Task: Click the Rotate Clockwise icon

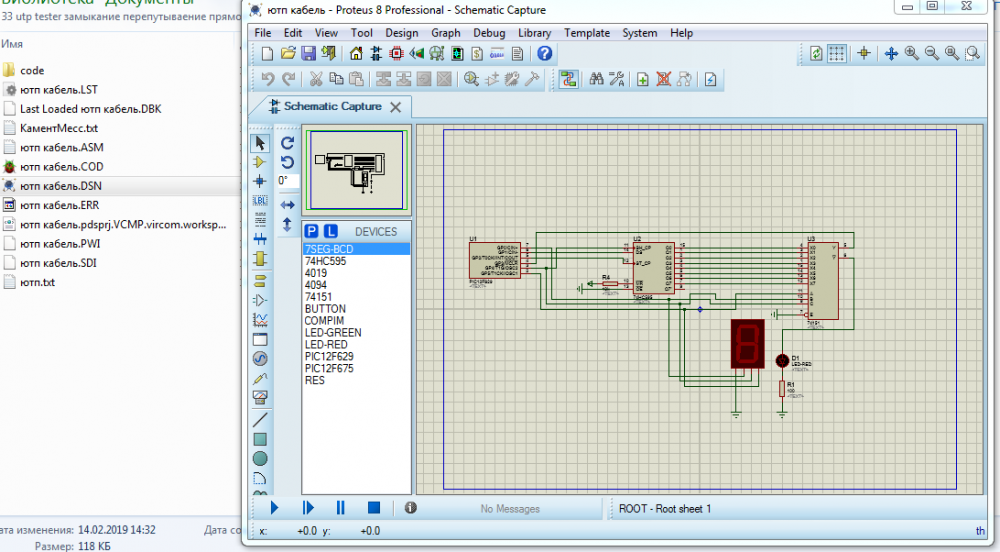Action: coord(287,143)
